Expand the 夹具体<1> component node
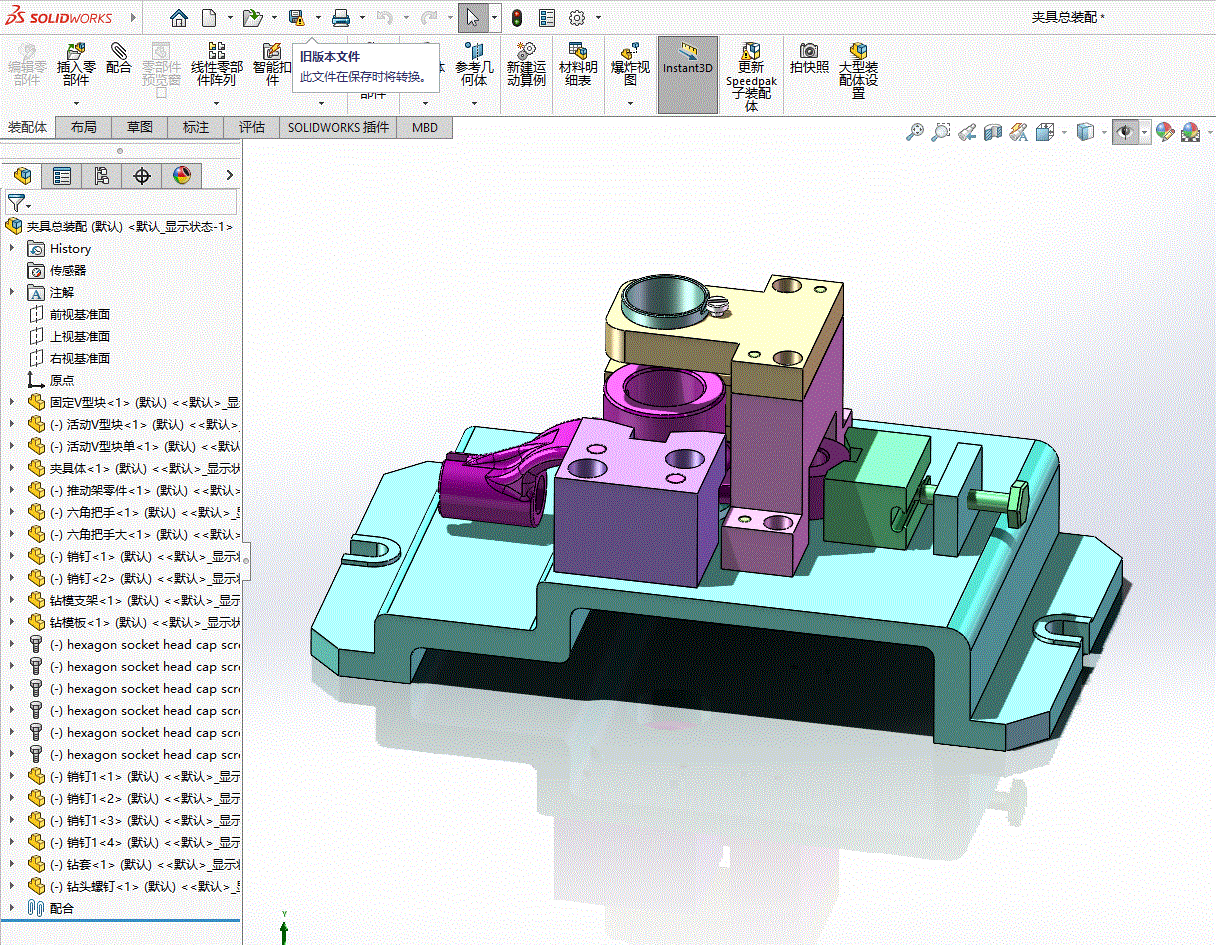Image resolution: width=1216 pixels, height=945 pixels. coord(12,468)
